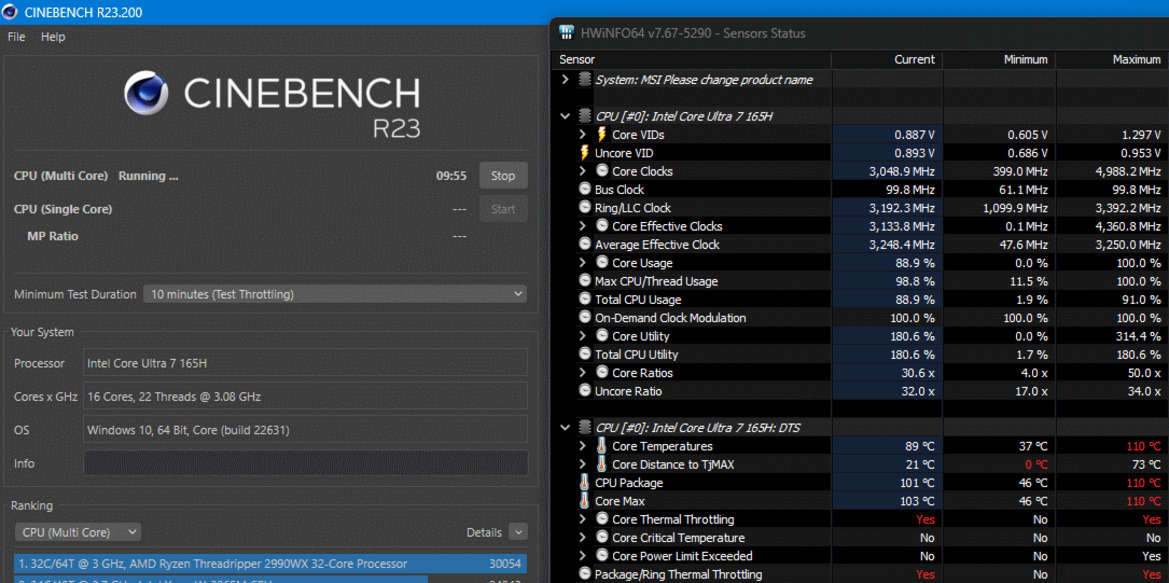This screenshot has height=583, width=1169.
Task: Click the icon beside Core Usage
Action: 602,262
